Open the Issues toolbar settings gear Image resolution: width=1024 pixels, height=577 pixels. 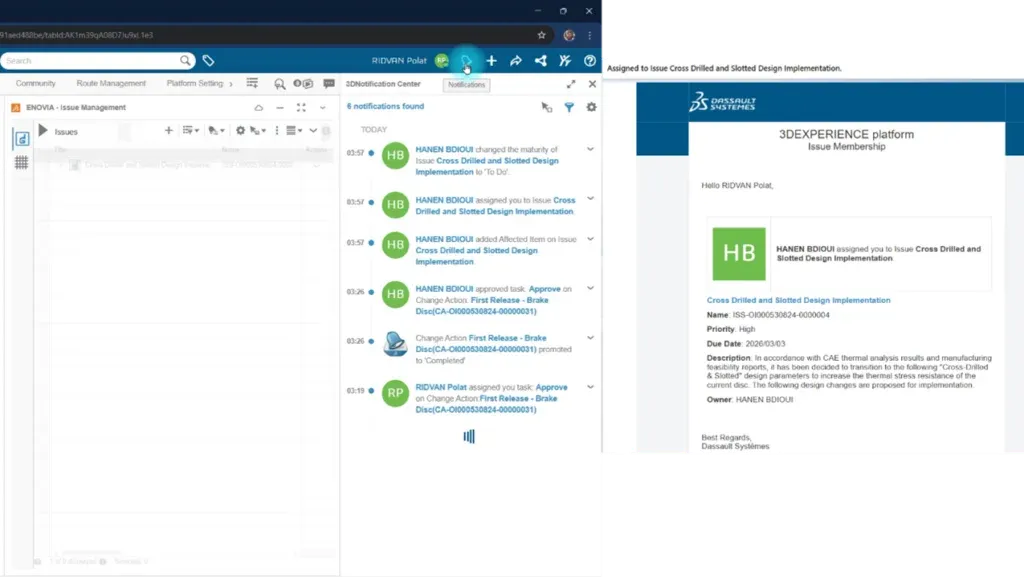(240, 131)
